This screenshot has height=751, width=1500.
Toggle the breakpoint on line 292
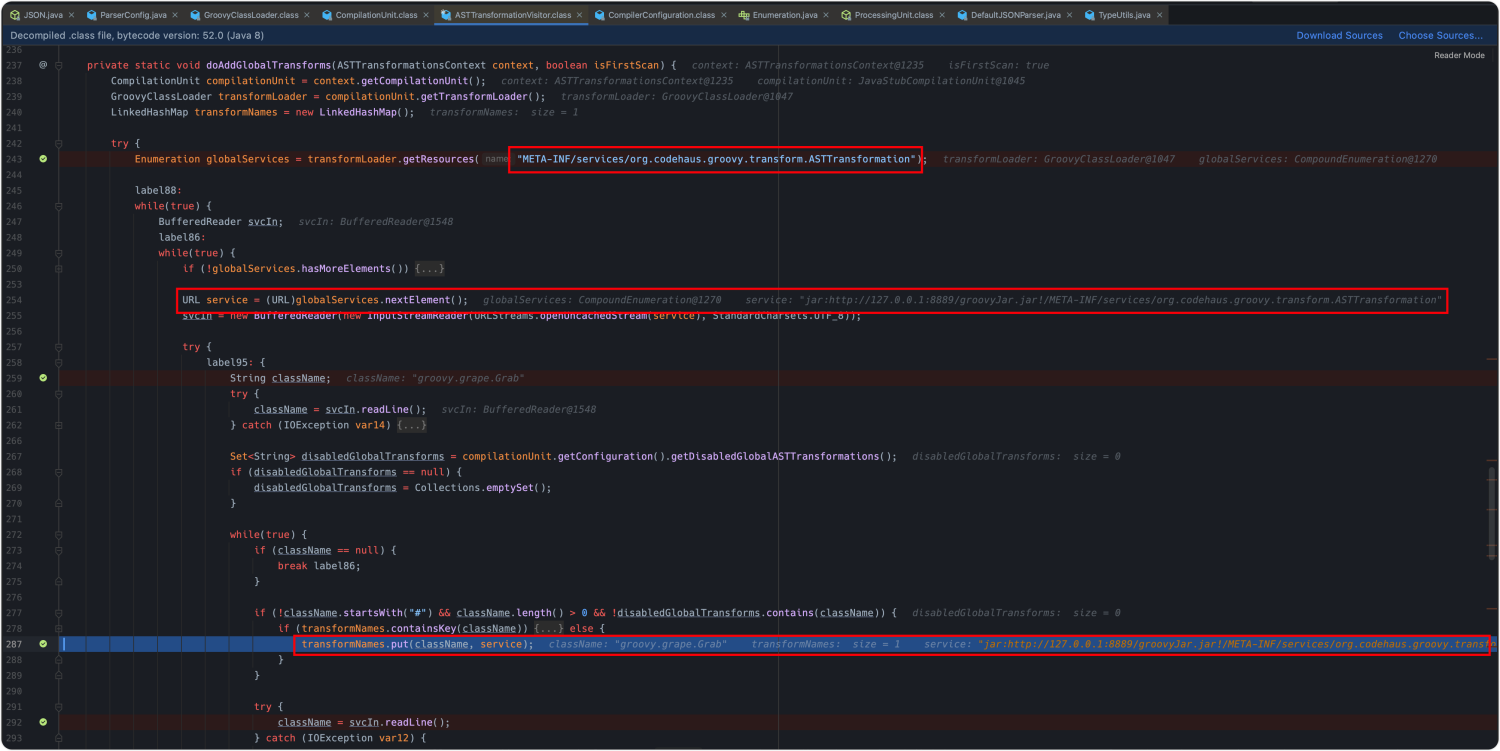coord(43,722)
